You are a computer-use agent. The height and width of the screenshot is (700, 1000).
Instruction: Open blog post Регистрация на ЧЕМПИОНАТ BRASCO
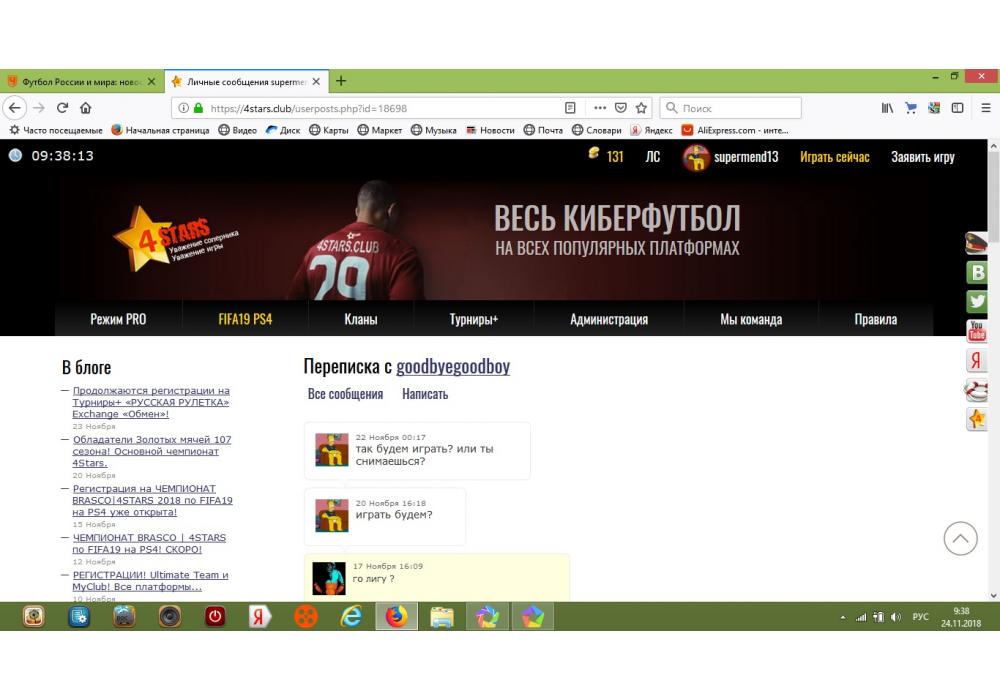click(x=152, y=500)
